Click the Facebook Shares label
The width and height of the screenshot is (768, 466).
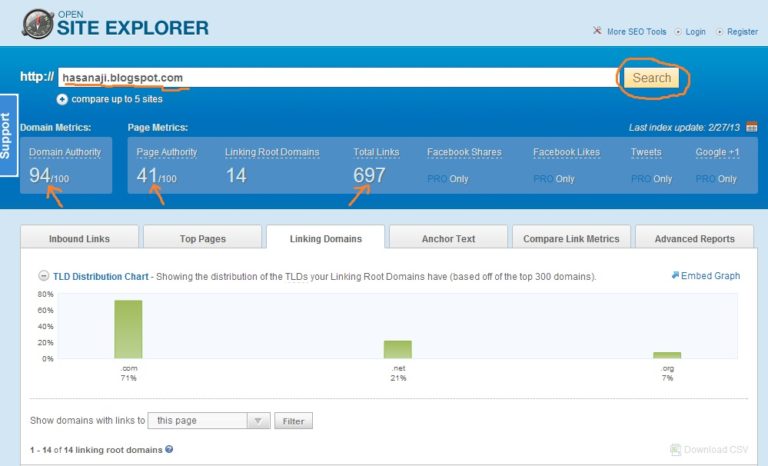(464, 152)
